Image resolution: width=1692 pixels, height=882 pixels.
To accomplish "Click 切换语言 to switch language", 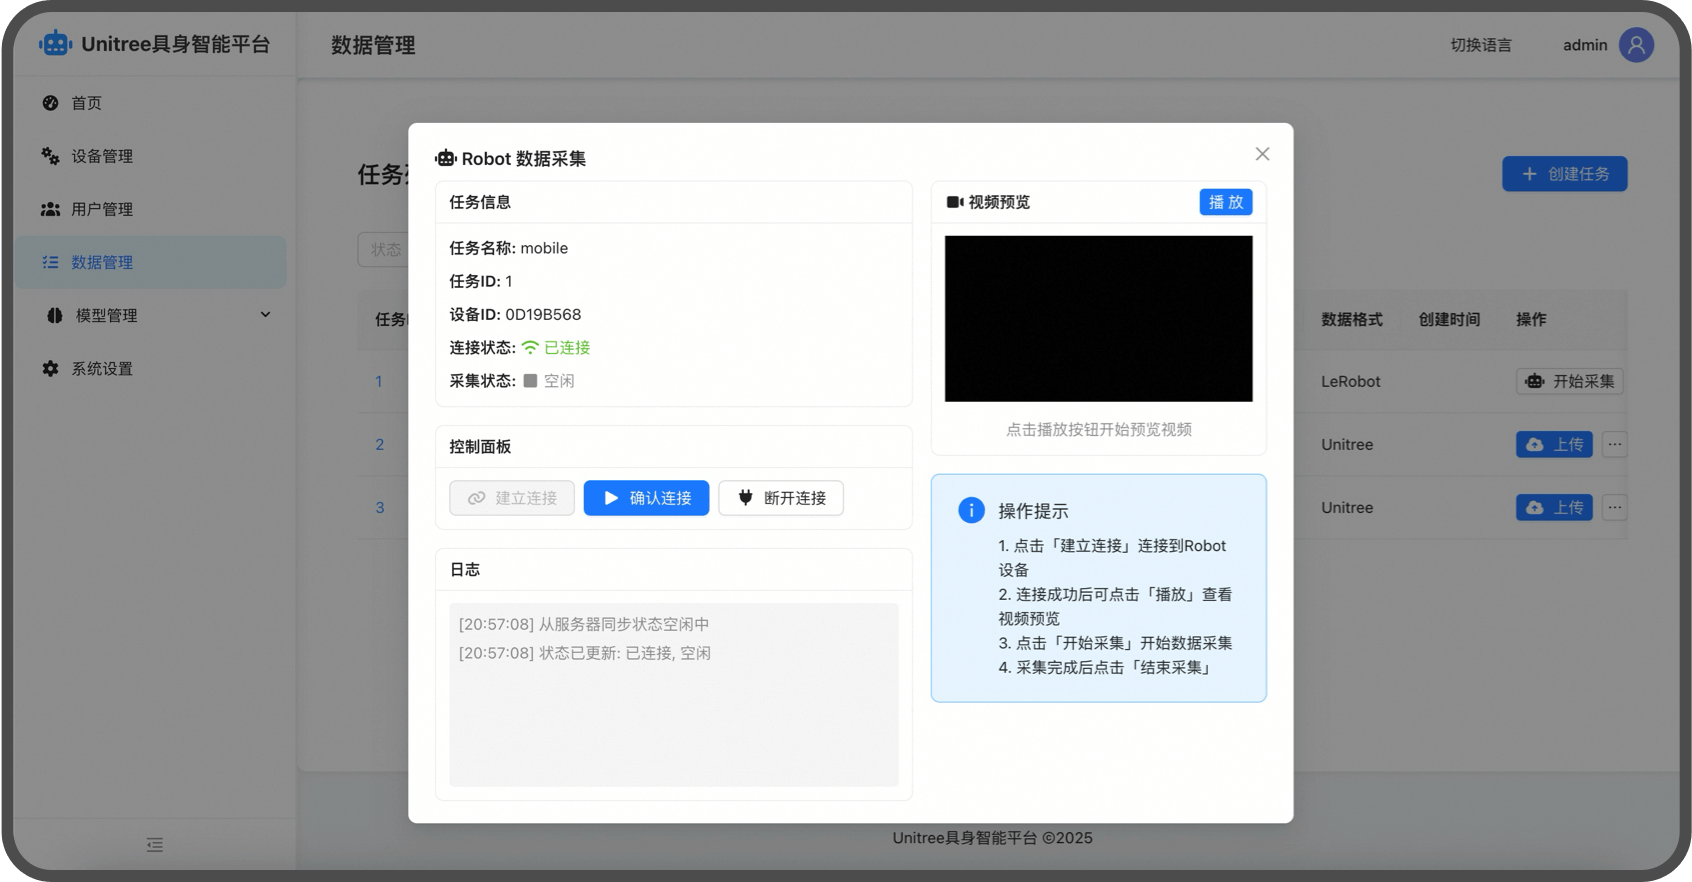I will (1481, 45).
